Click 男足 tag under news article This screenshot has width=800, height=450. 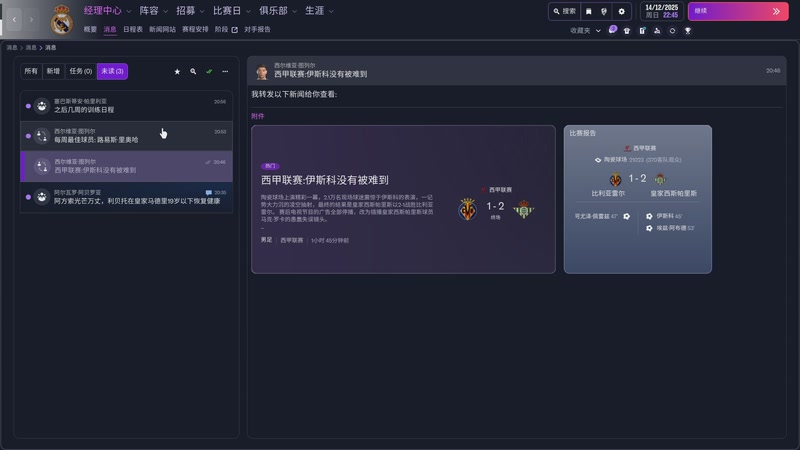266,240
